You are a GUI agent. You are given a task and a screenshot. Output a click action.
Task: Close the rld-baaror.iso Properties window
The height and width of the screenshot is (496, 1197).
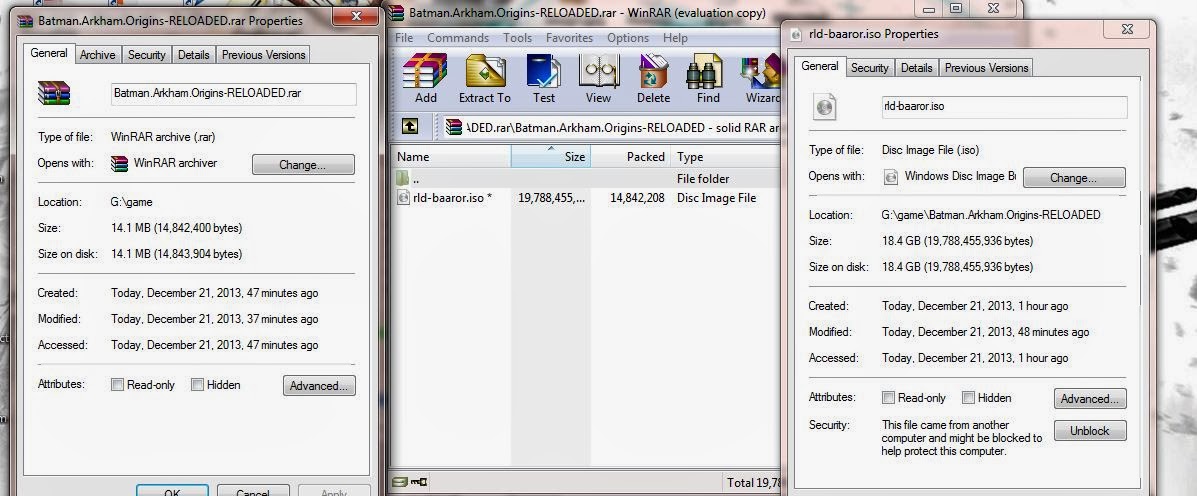(x=1127, y=29)
